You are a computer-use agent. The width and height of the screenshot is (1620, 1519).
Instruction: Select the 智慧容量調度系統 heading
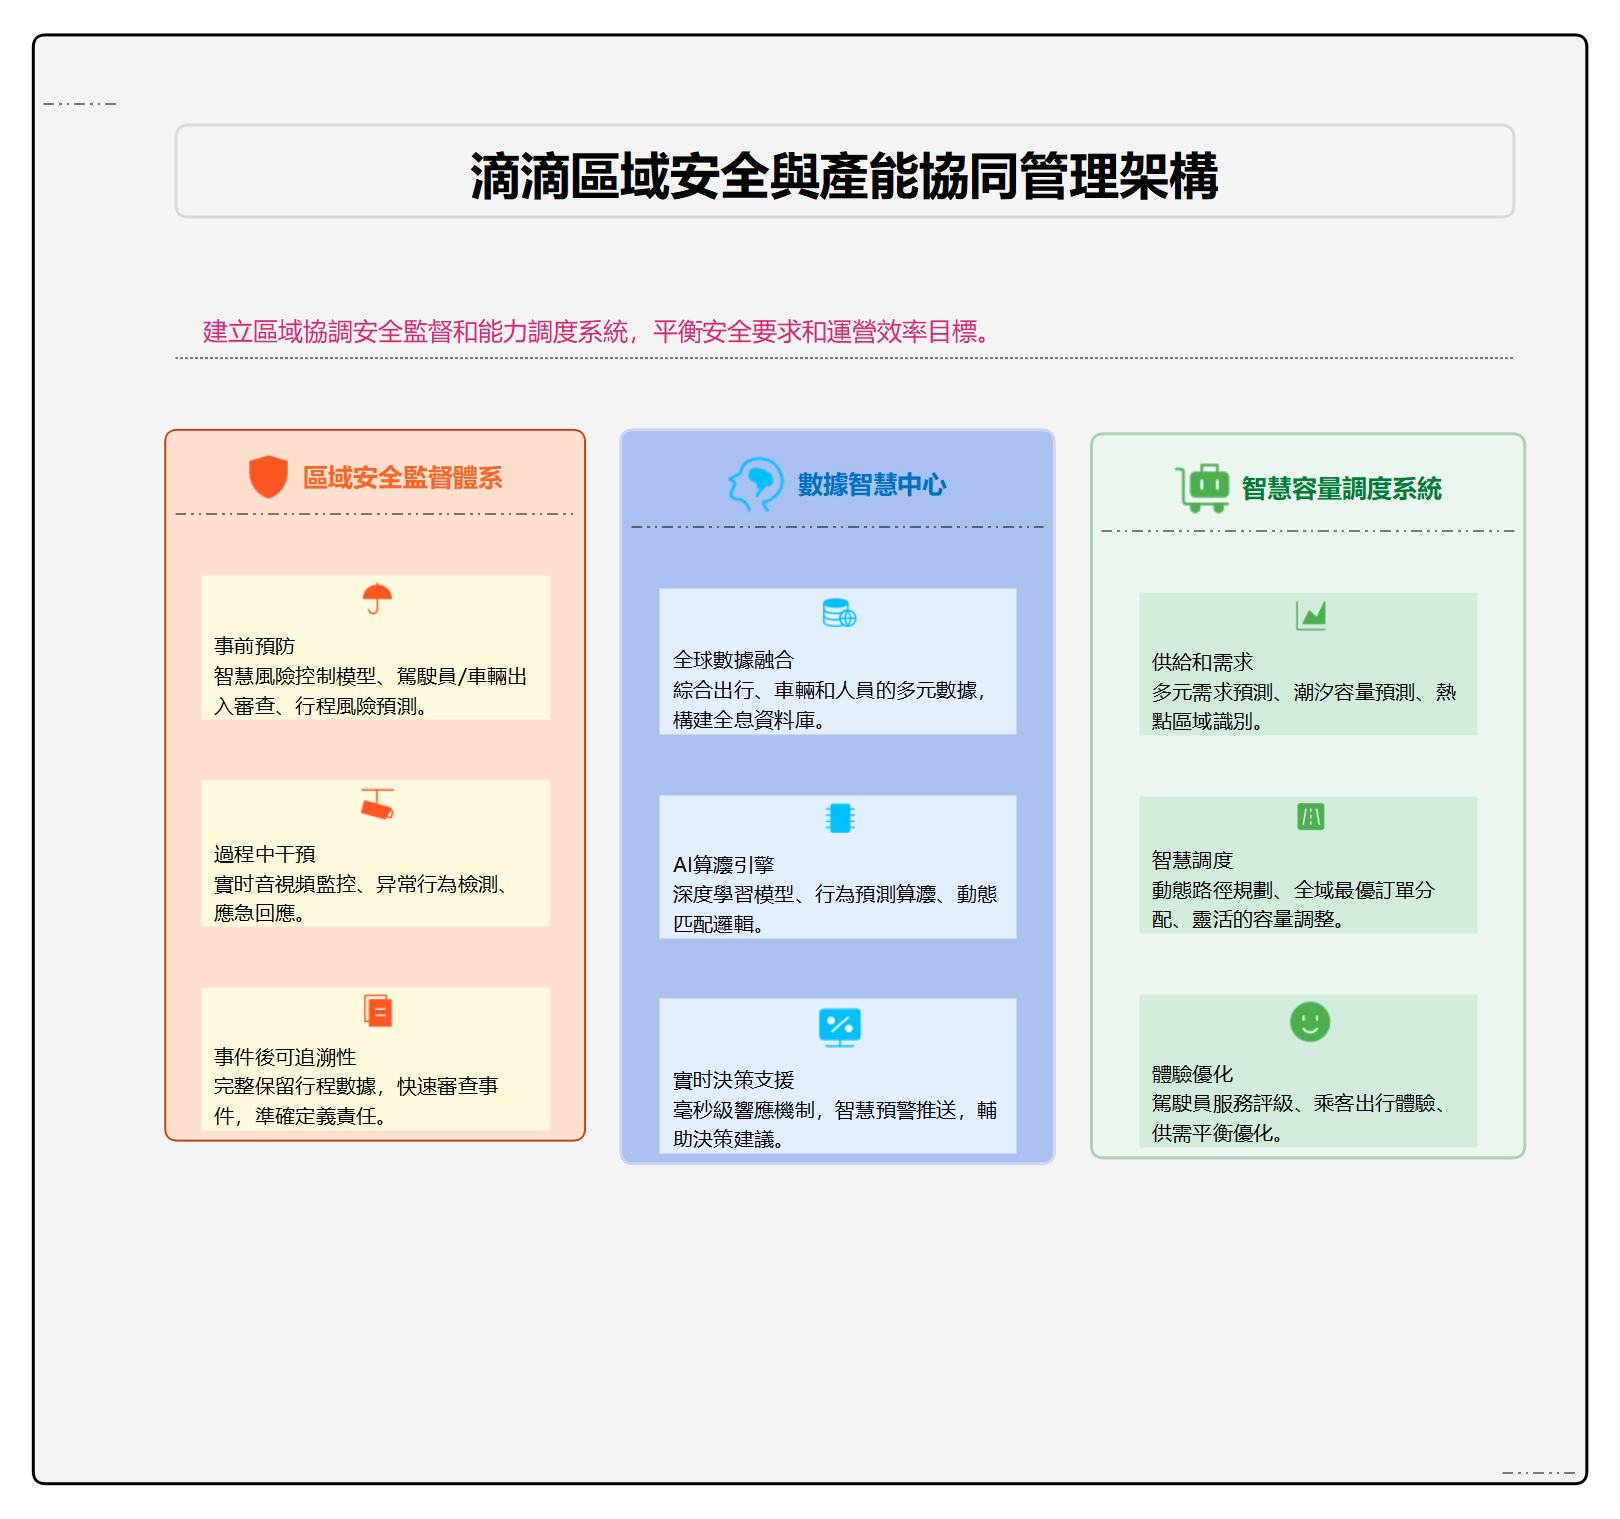pos(1341,489)
